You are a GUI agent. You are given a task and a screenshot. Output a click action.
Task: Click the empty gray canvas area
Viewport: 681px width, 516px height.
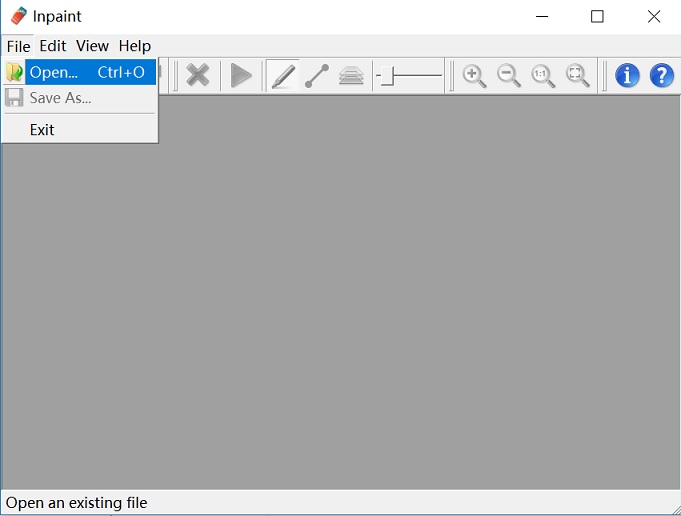tap(400, 300)
